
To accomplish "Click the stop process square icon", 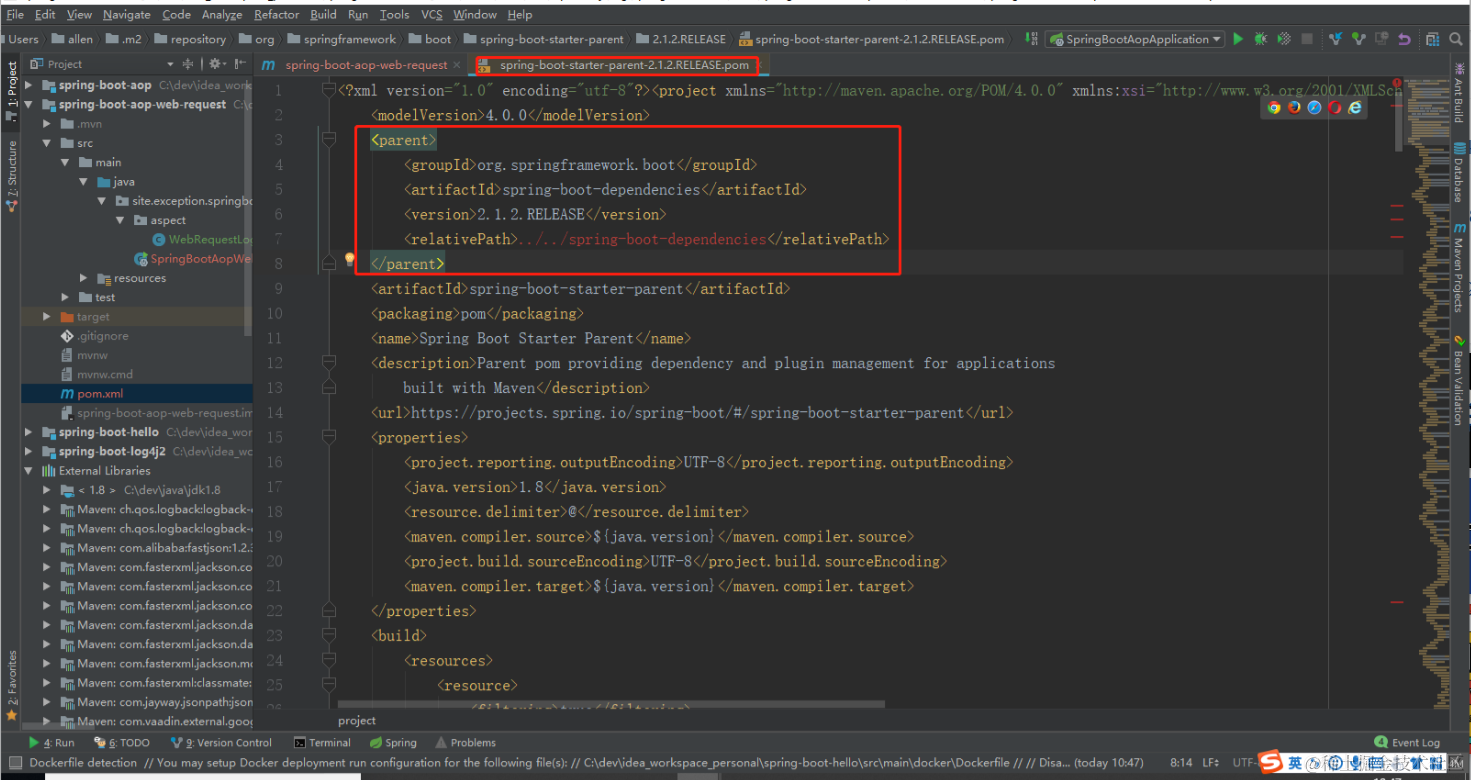I will coord(1307,39).
